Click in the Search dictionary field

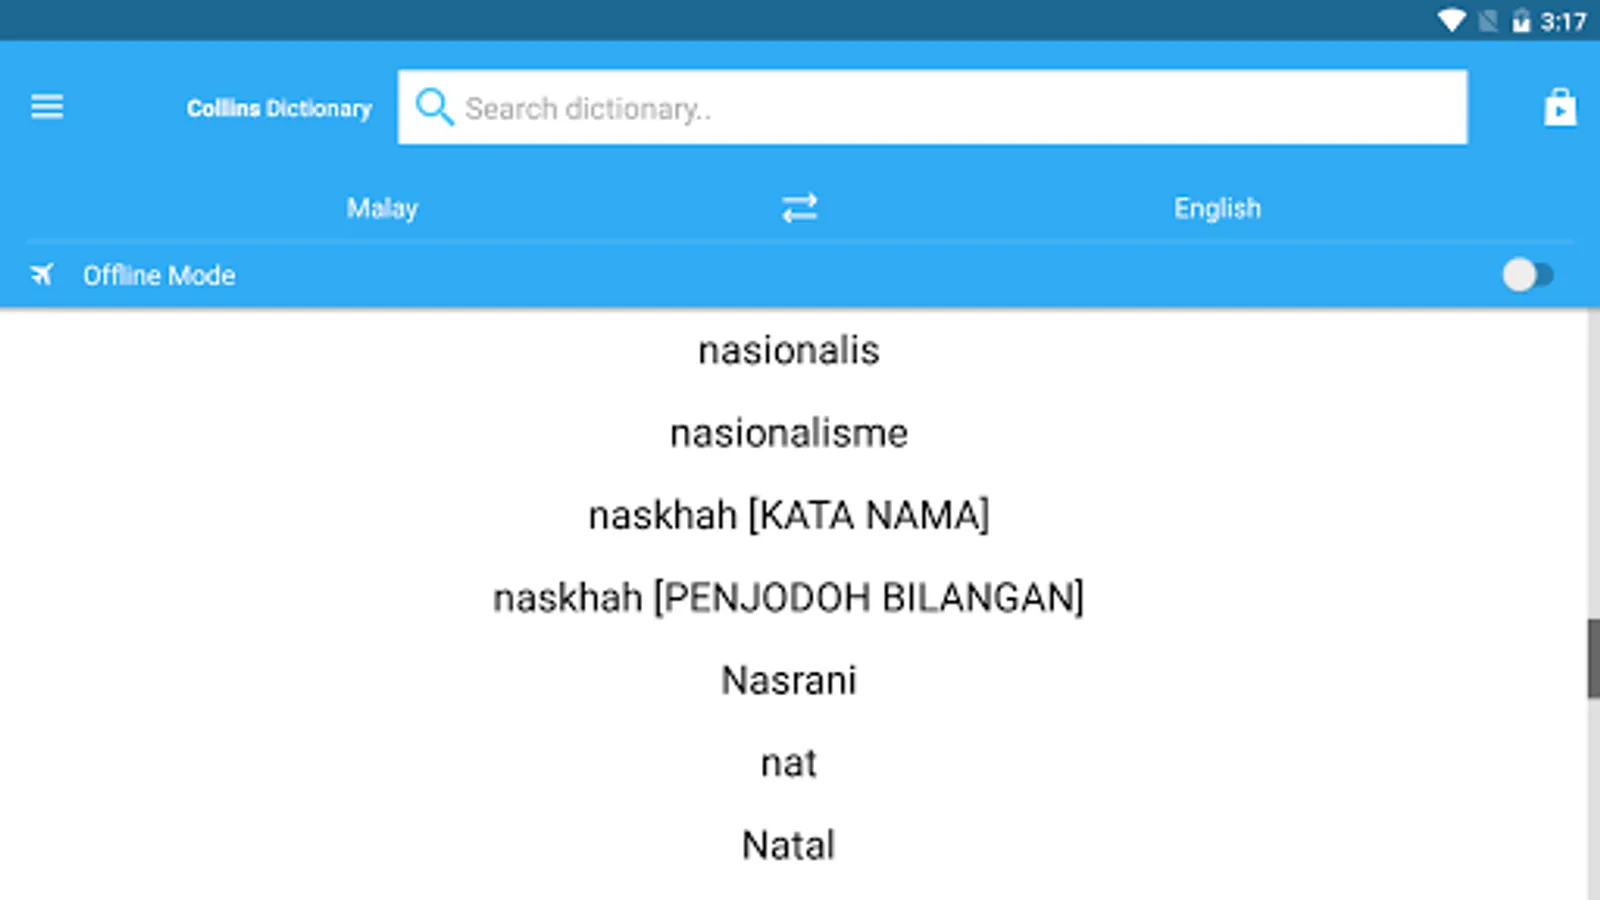point(932,107)
